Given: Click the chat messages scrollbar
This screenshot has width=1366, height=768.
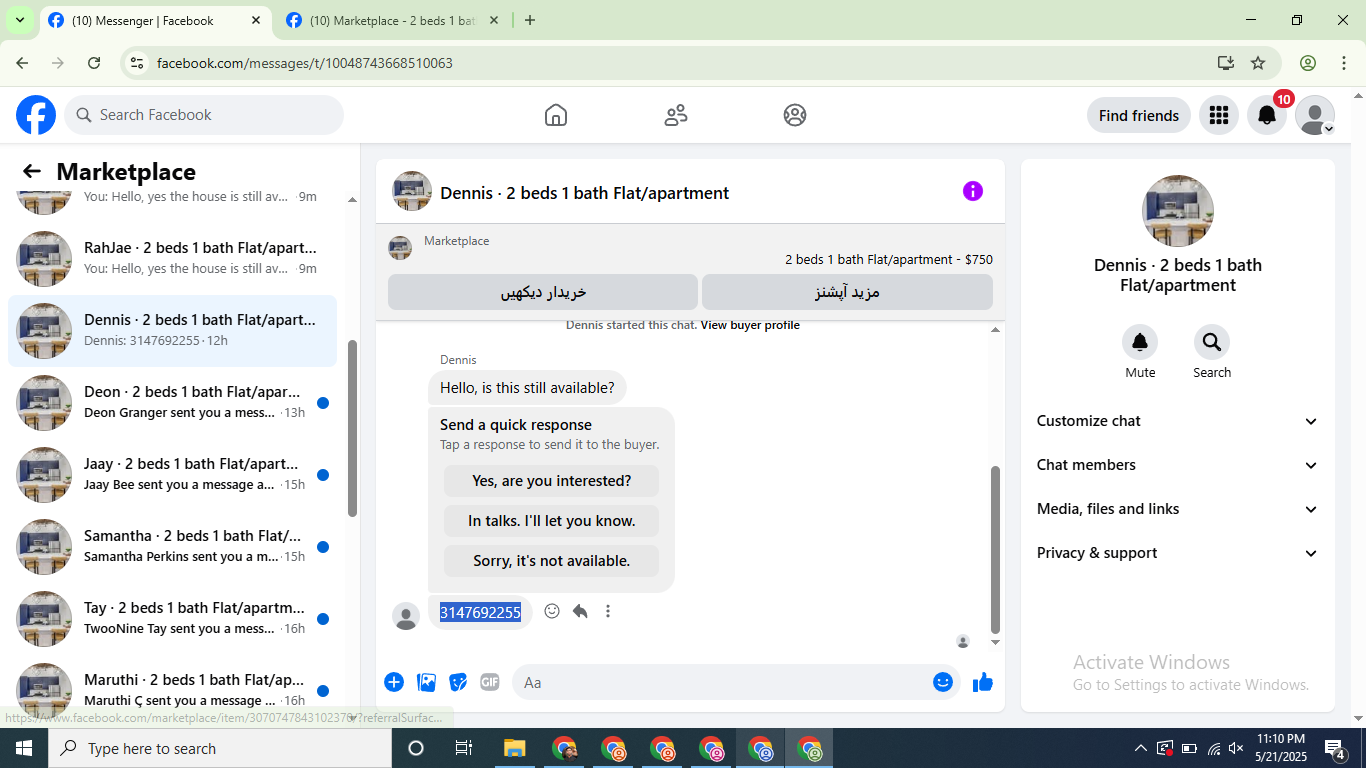Looking at the screenshot, I should pos(995,550).
